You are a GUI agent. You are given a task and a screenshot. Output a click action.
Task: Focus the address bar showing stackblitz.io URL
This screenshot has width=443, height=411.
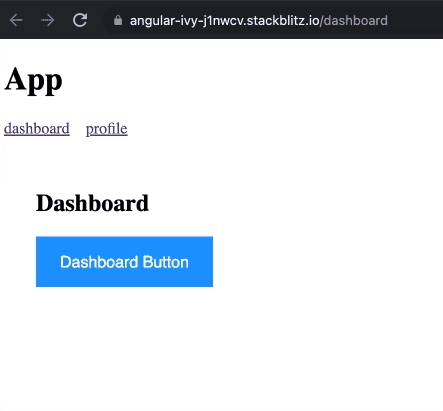[259, 21]
